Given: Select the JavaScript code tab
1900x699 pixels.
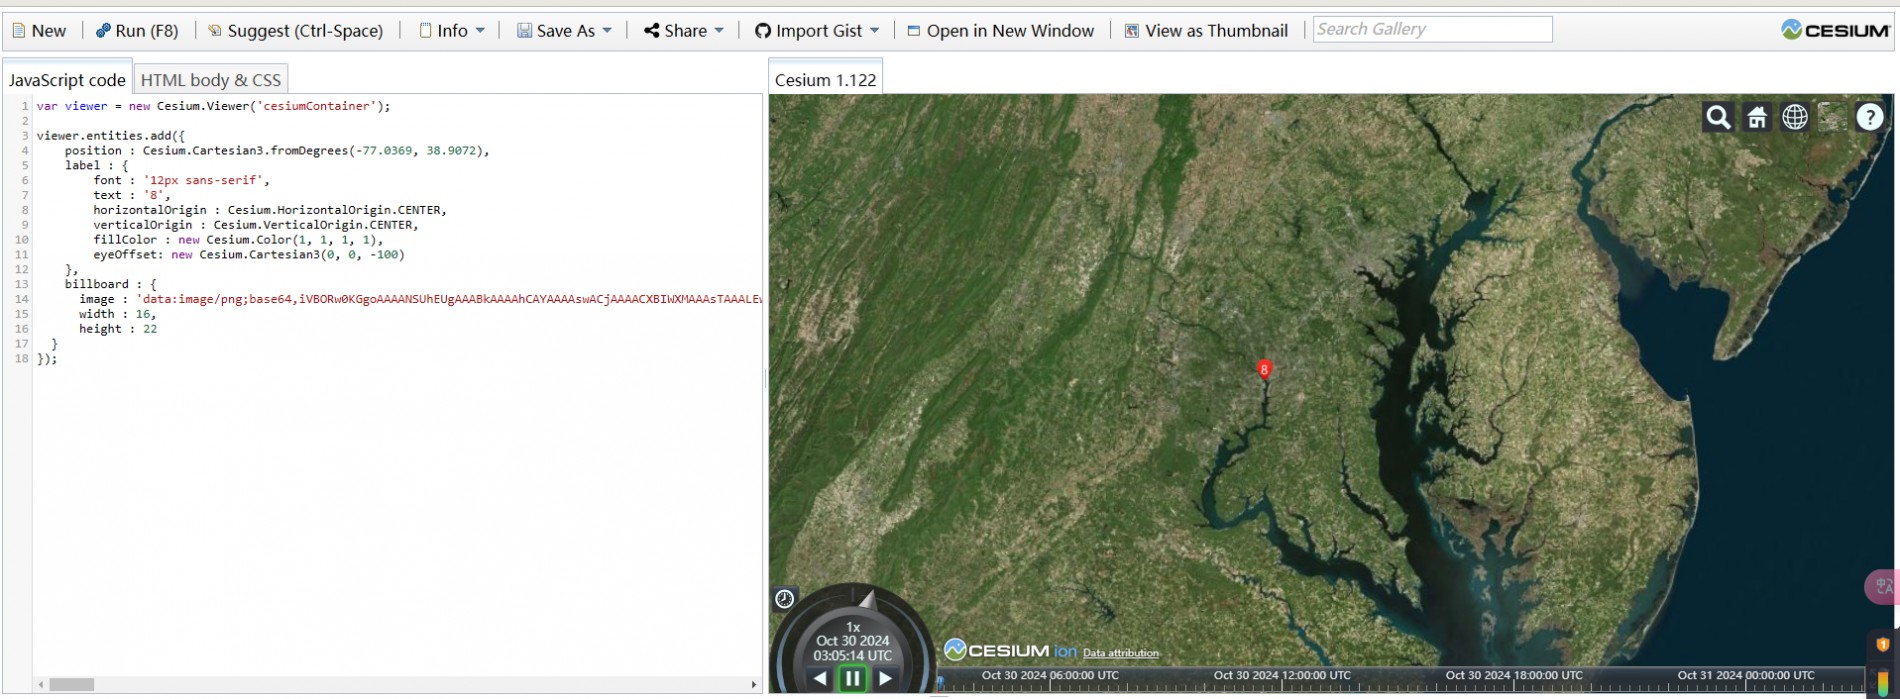Looking at the screenshot, I should pos(67,80).
